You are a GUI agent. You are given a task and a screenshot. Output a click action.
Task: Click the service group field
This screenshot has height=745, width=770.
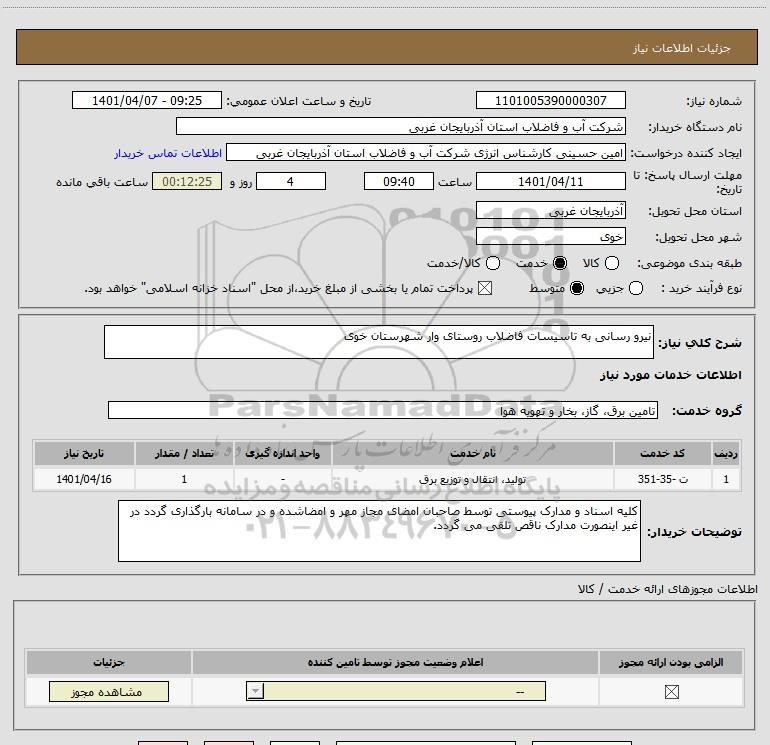[x=383, y=410]
